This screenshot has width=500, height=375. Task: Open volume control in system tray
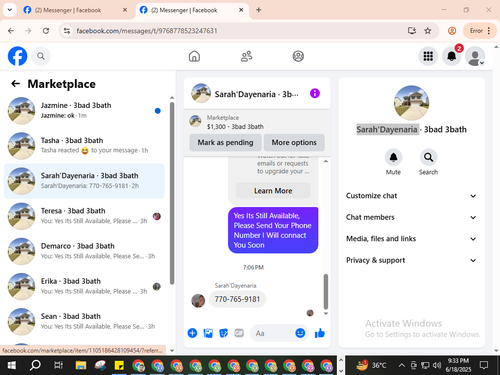click(437, 366)
